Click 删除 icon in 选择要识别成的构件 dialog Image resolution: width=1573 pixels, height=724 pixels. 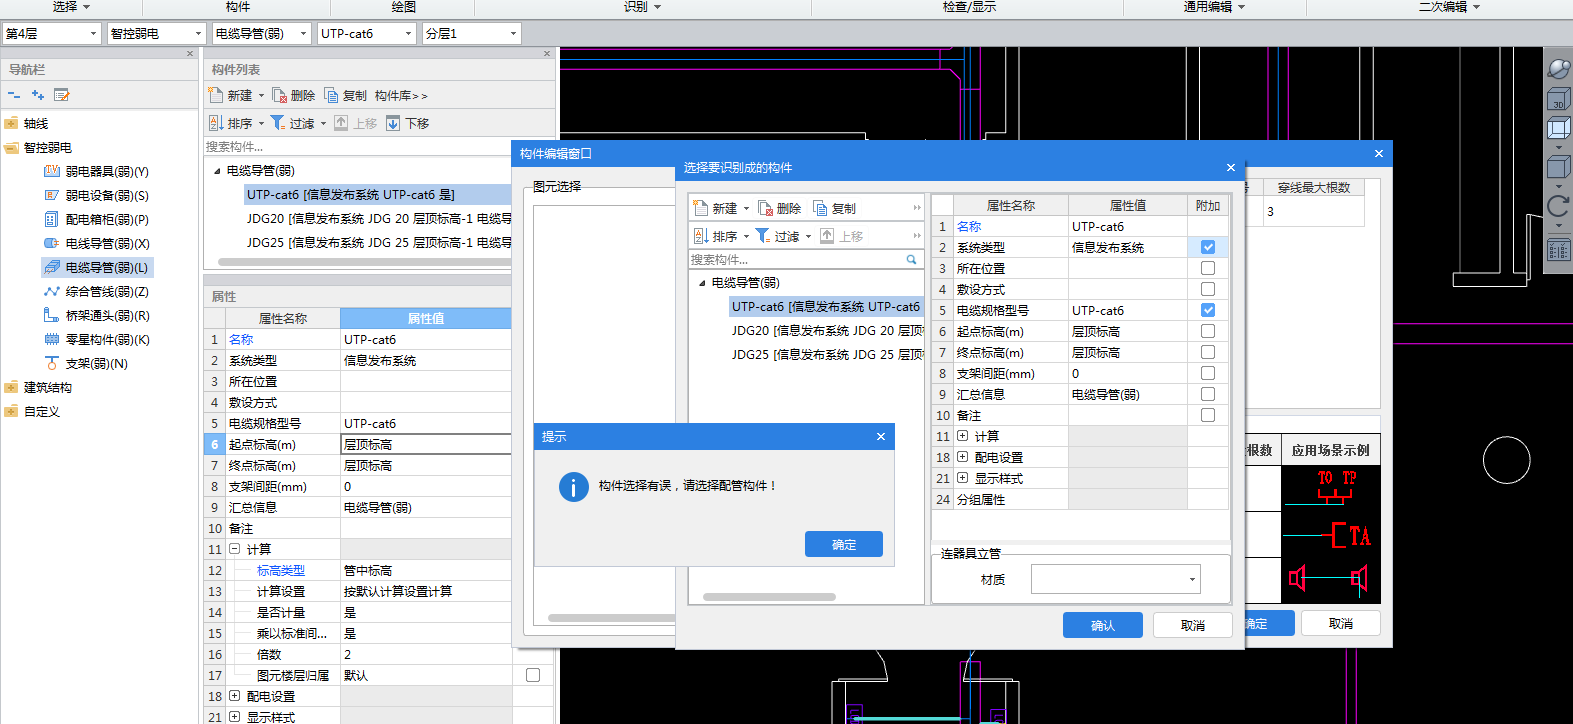766,208
